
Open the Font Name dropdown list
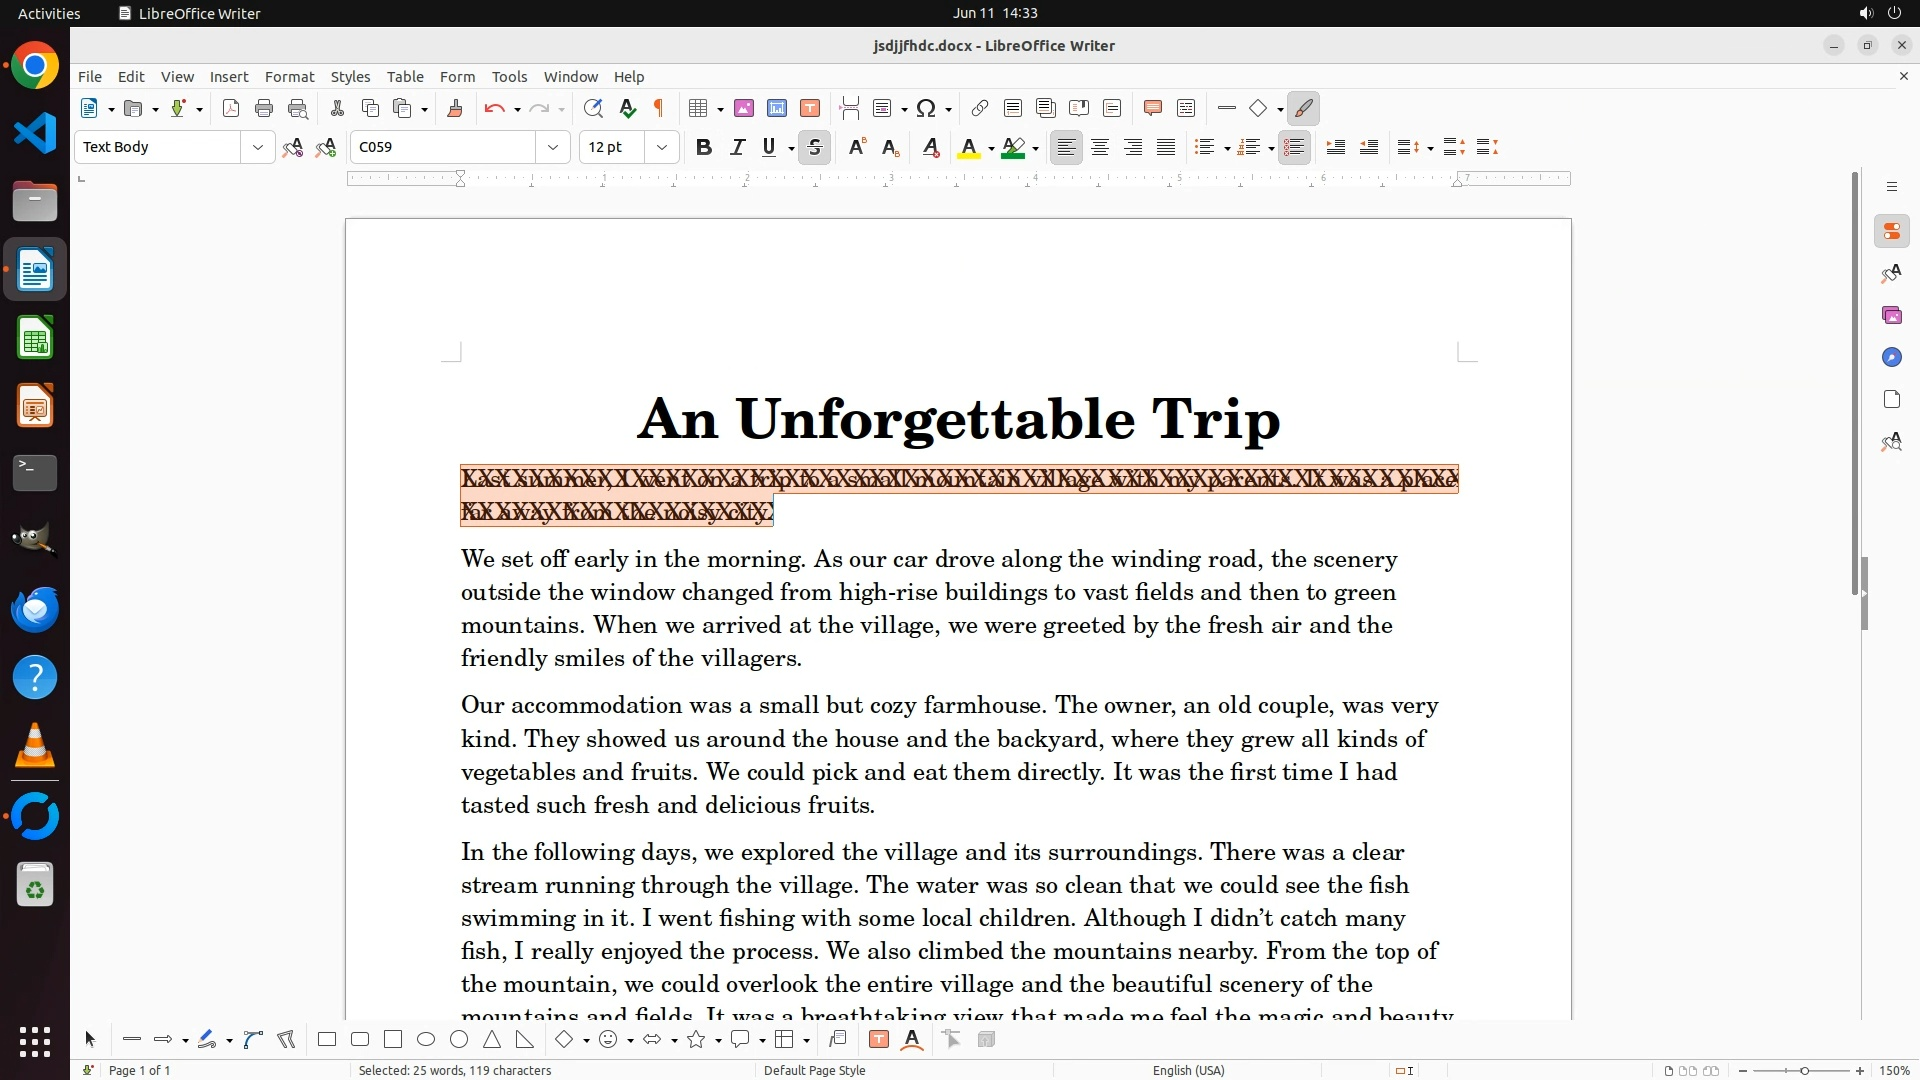[552, 148]
